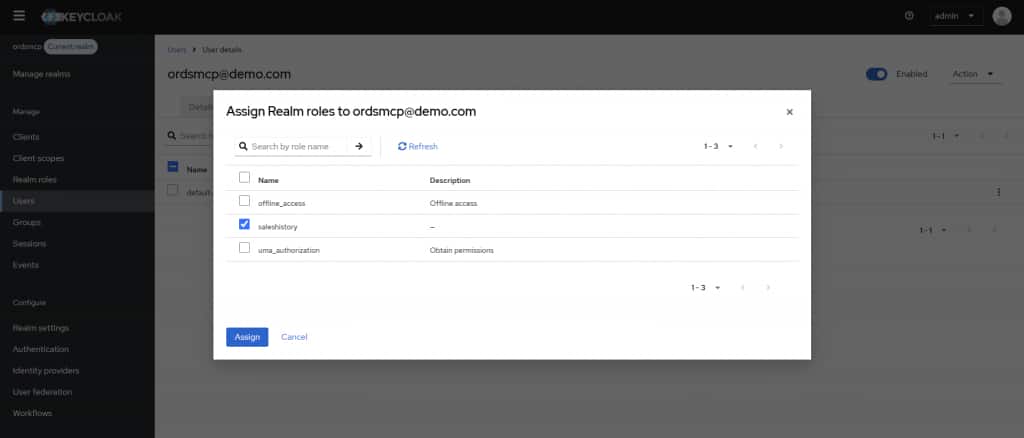Open background page's bottom 1-1 pagination dropdown
The image size is (1024, 438).
pyautogui.click(x=933, y=230)
